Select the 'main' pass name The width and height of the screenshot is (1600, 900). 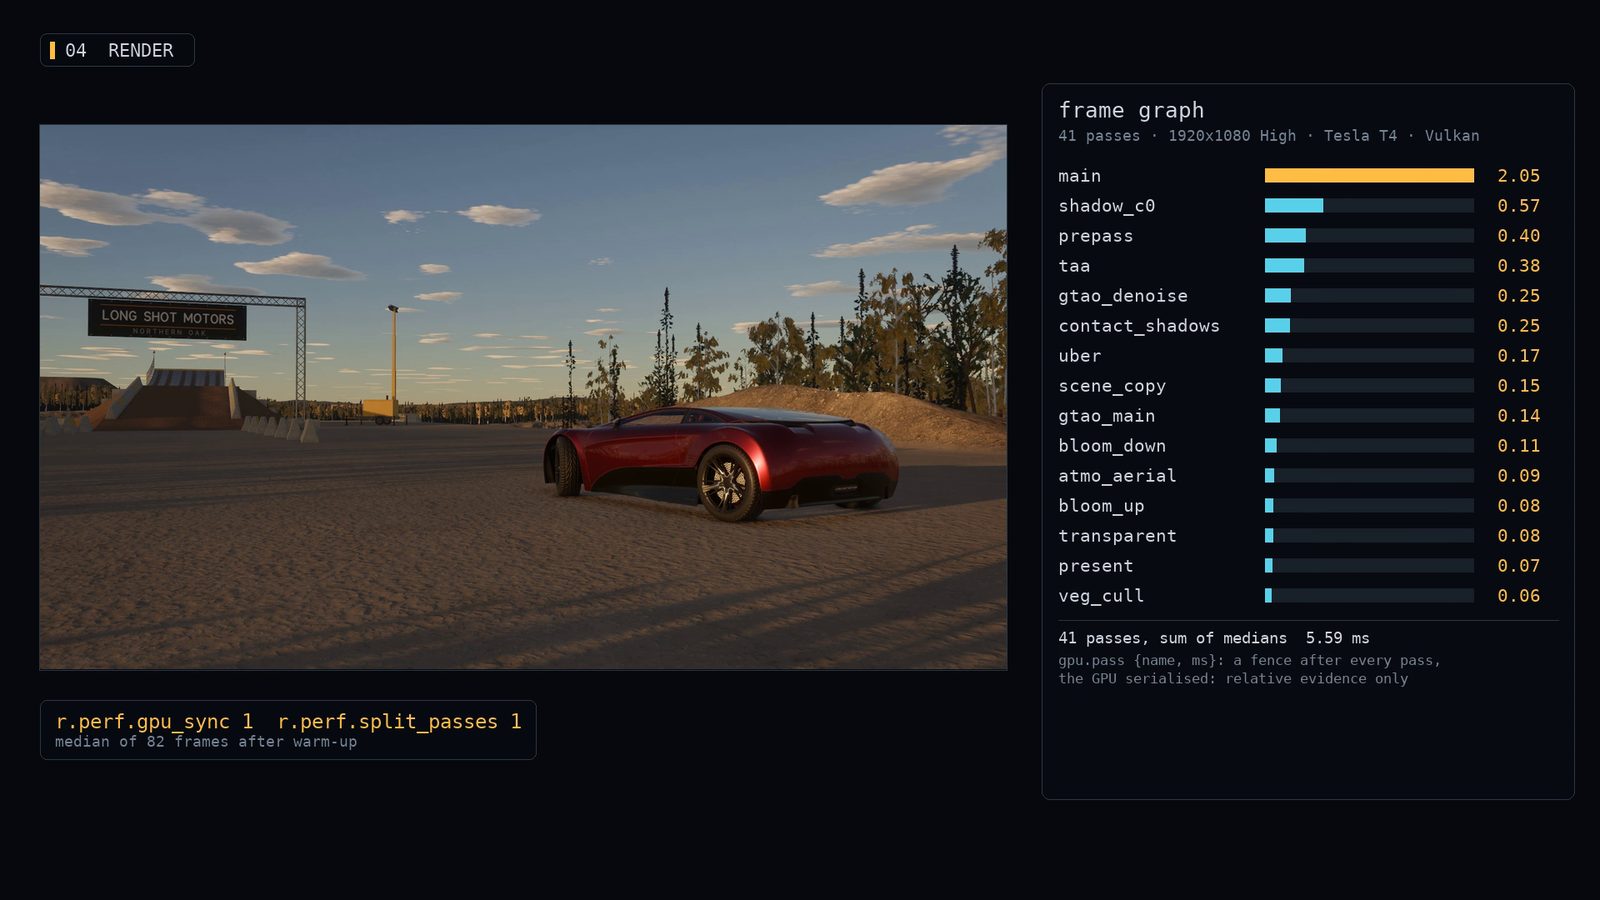click(1079, 176)
